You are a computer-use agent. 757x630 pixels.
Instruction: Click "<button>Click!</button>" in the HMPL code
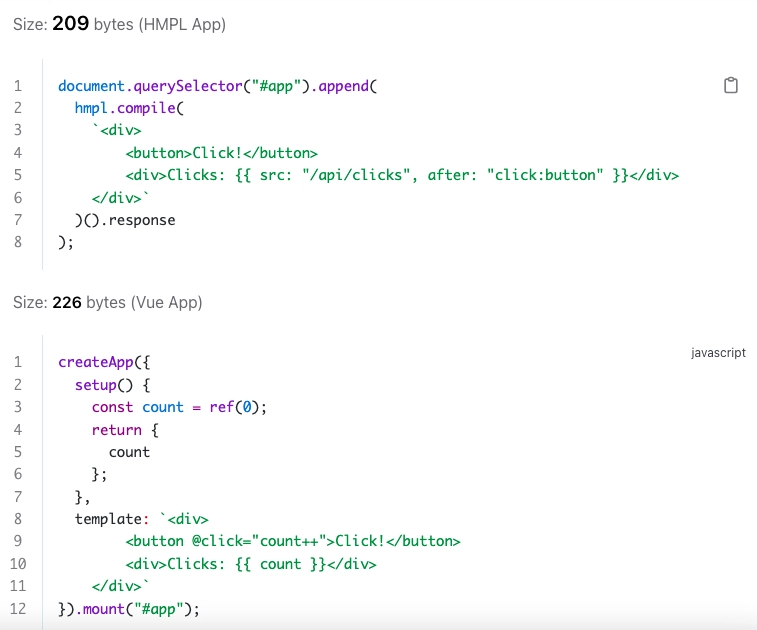222,153
